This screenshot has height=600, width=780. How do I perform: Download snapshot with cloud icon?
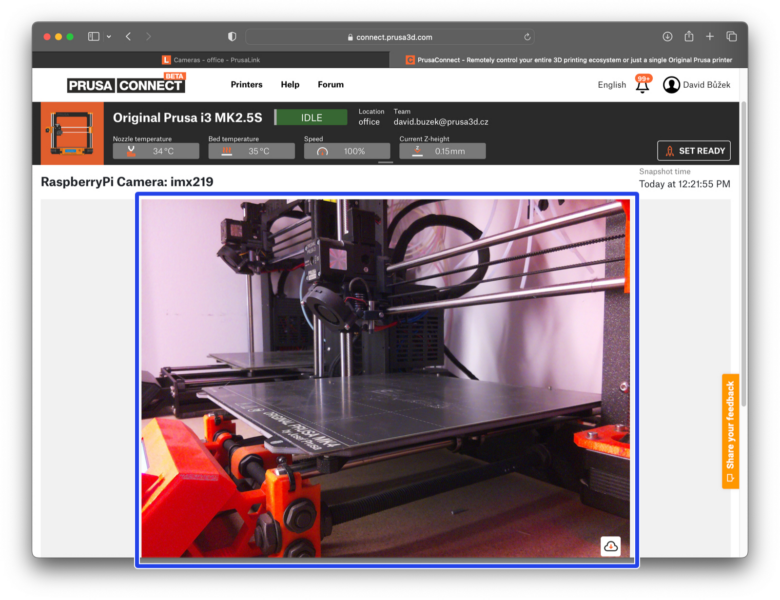(610, 546)
